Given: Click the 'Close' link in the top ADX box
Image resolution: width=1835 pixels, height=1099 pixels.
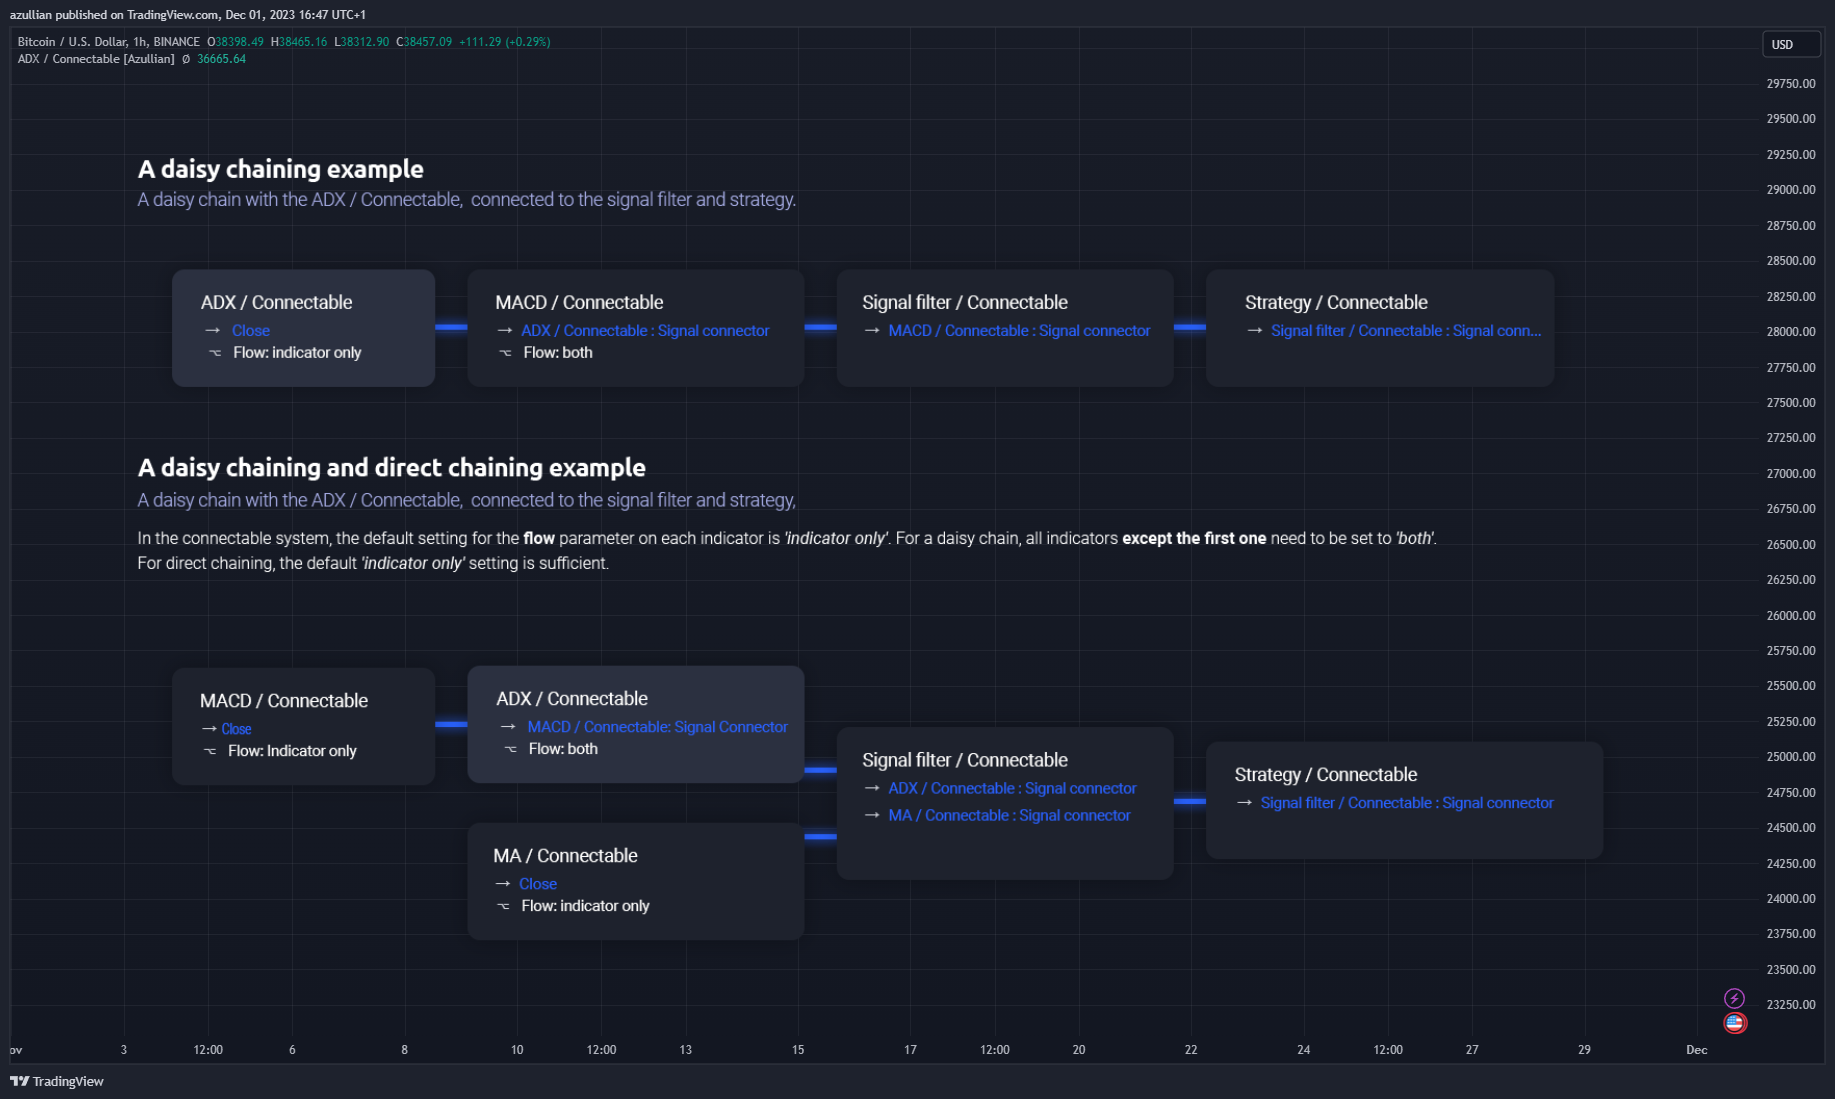Looking at the screenshot, I should tap(251, 330).
